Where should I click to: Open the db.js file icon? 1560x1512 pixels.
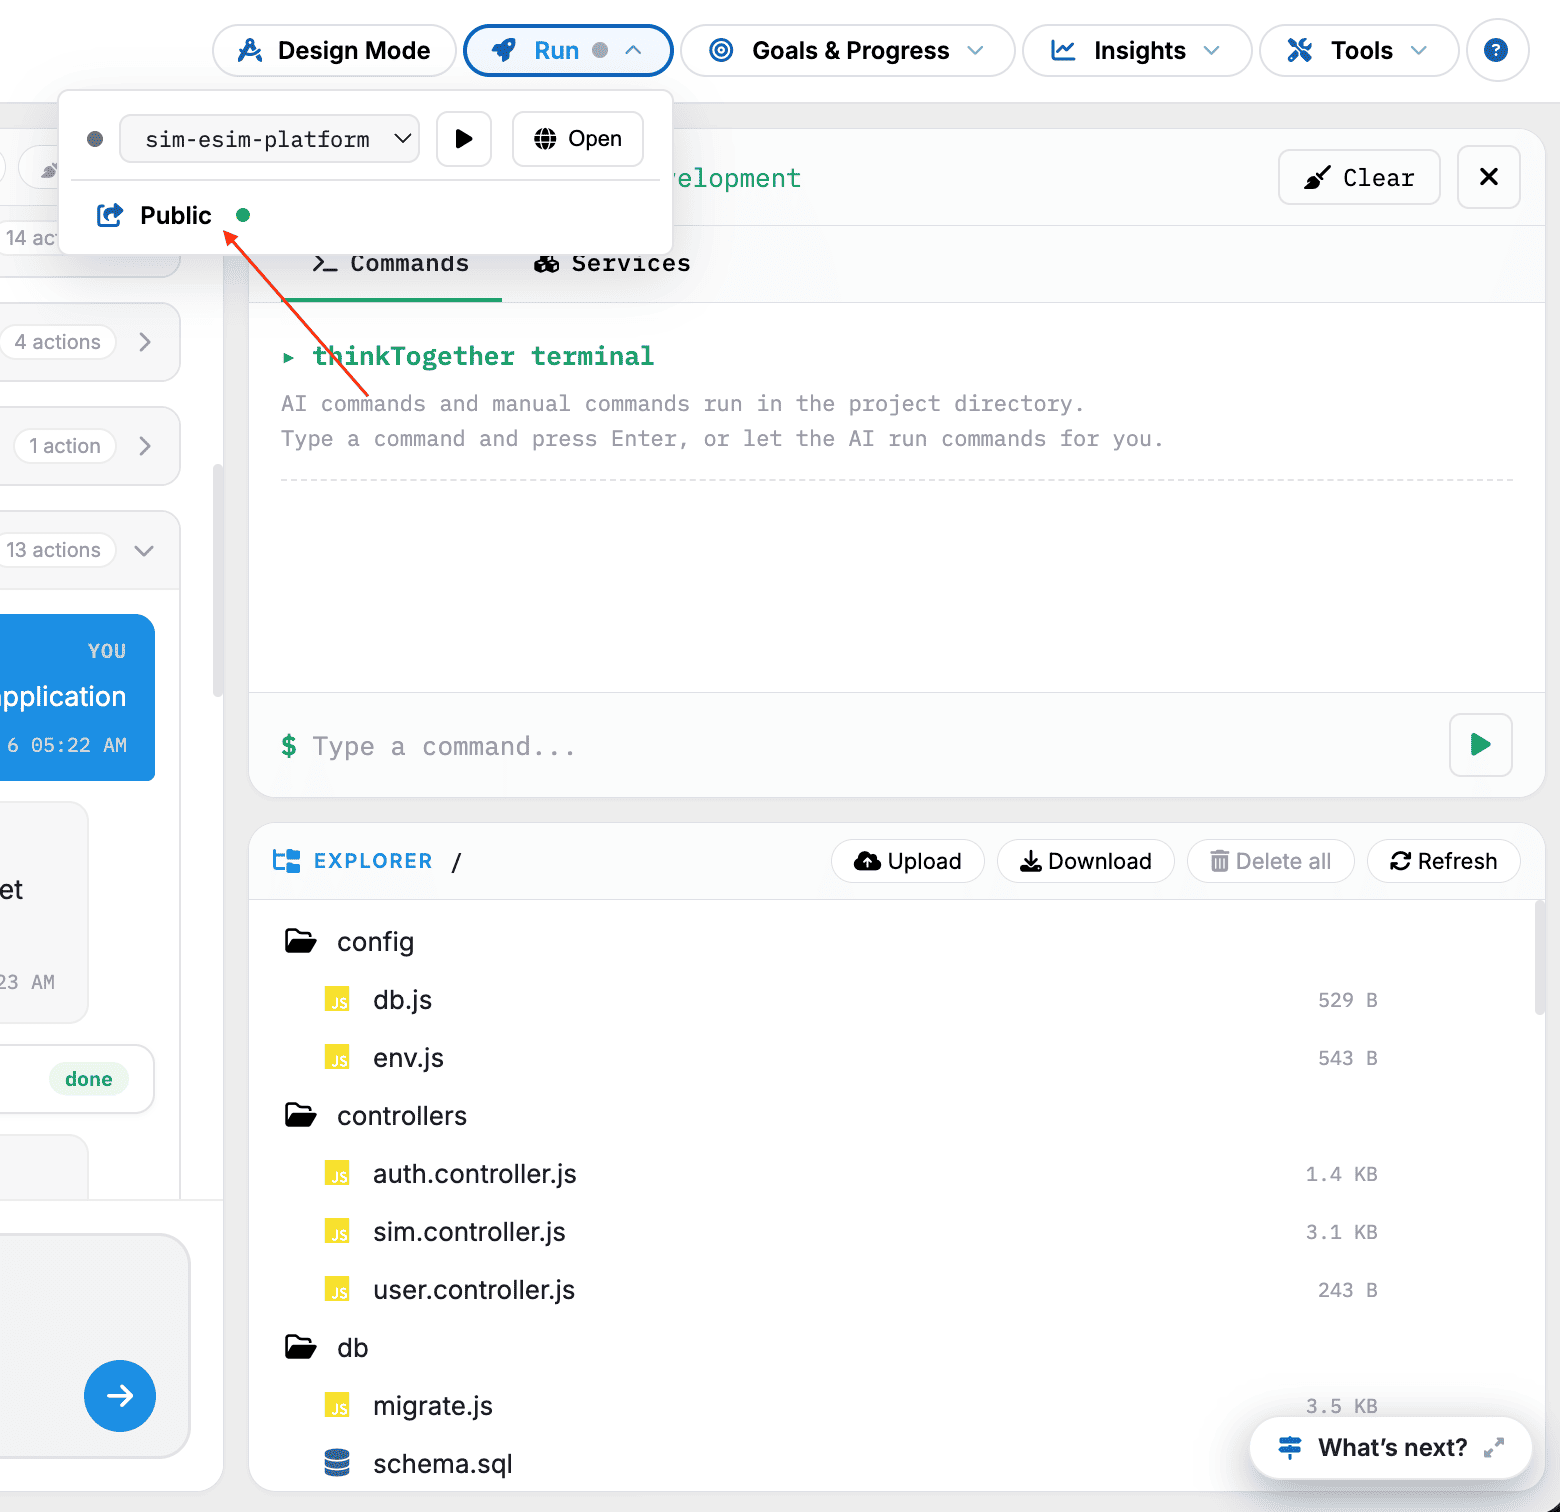click(338, 1000)
